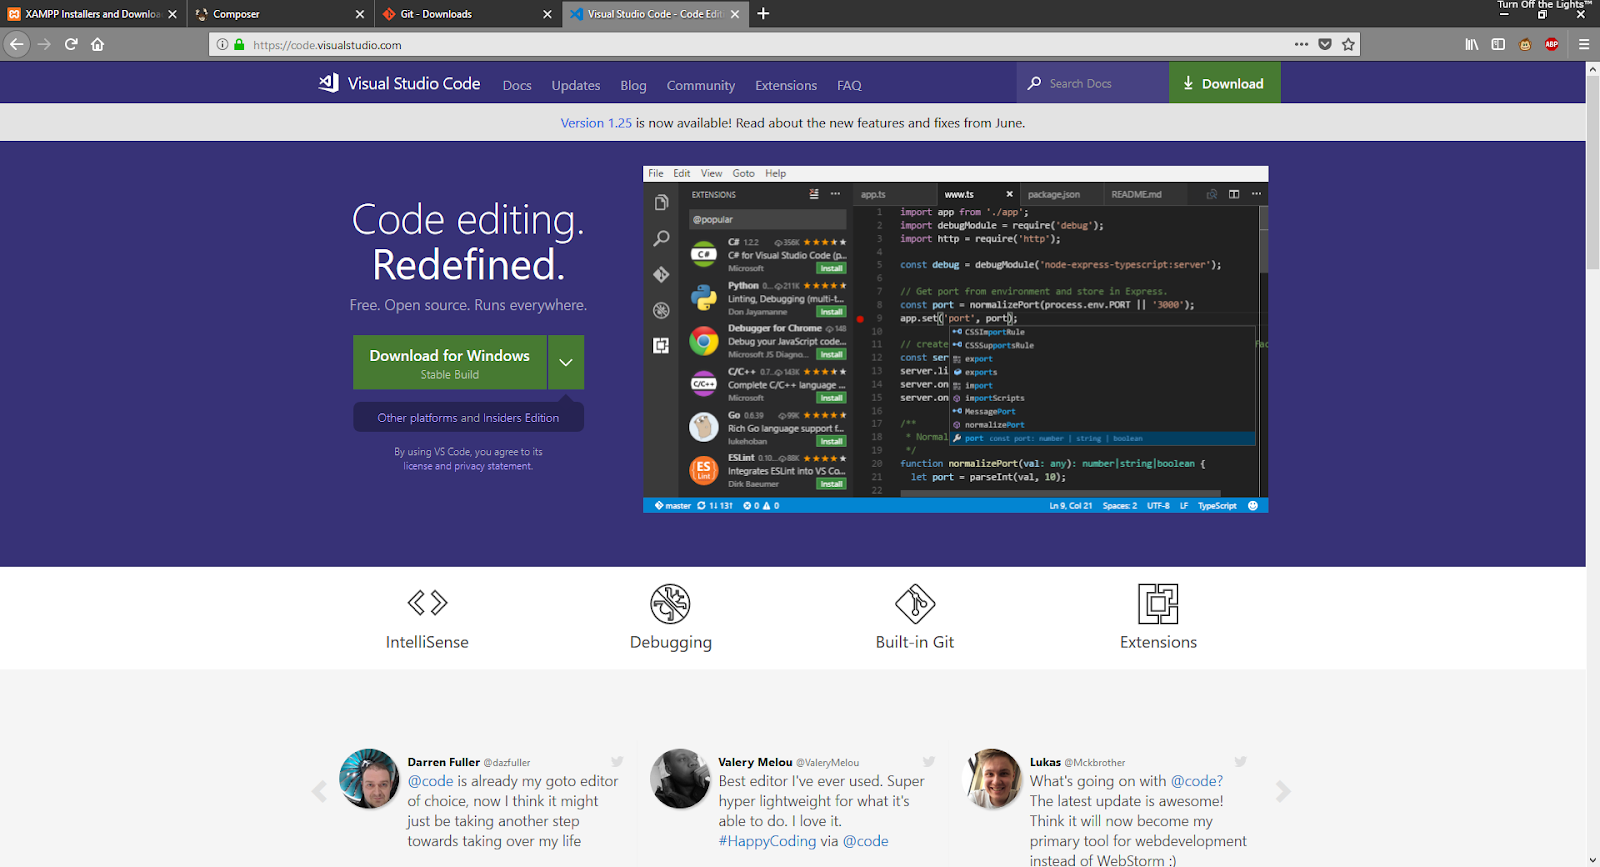
Task: Open the Firefox library icon
Action: coord(1472,44)
